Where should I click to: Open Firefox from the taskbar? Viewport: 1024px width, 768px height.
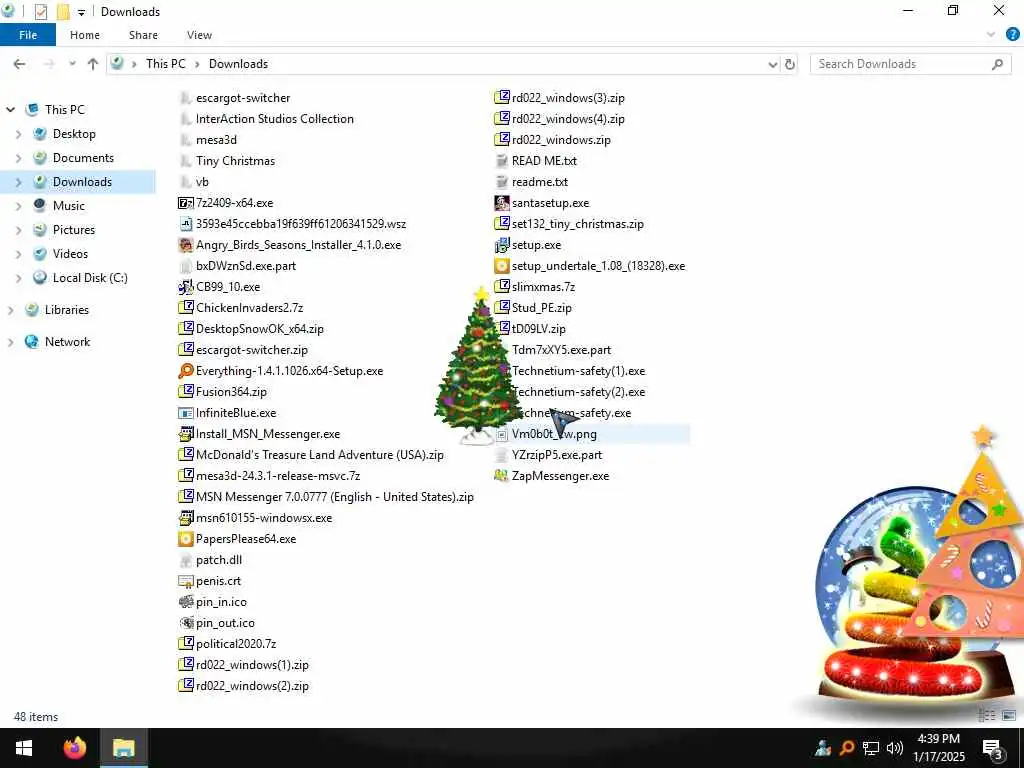coord(74,748)
